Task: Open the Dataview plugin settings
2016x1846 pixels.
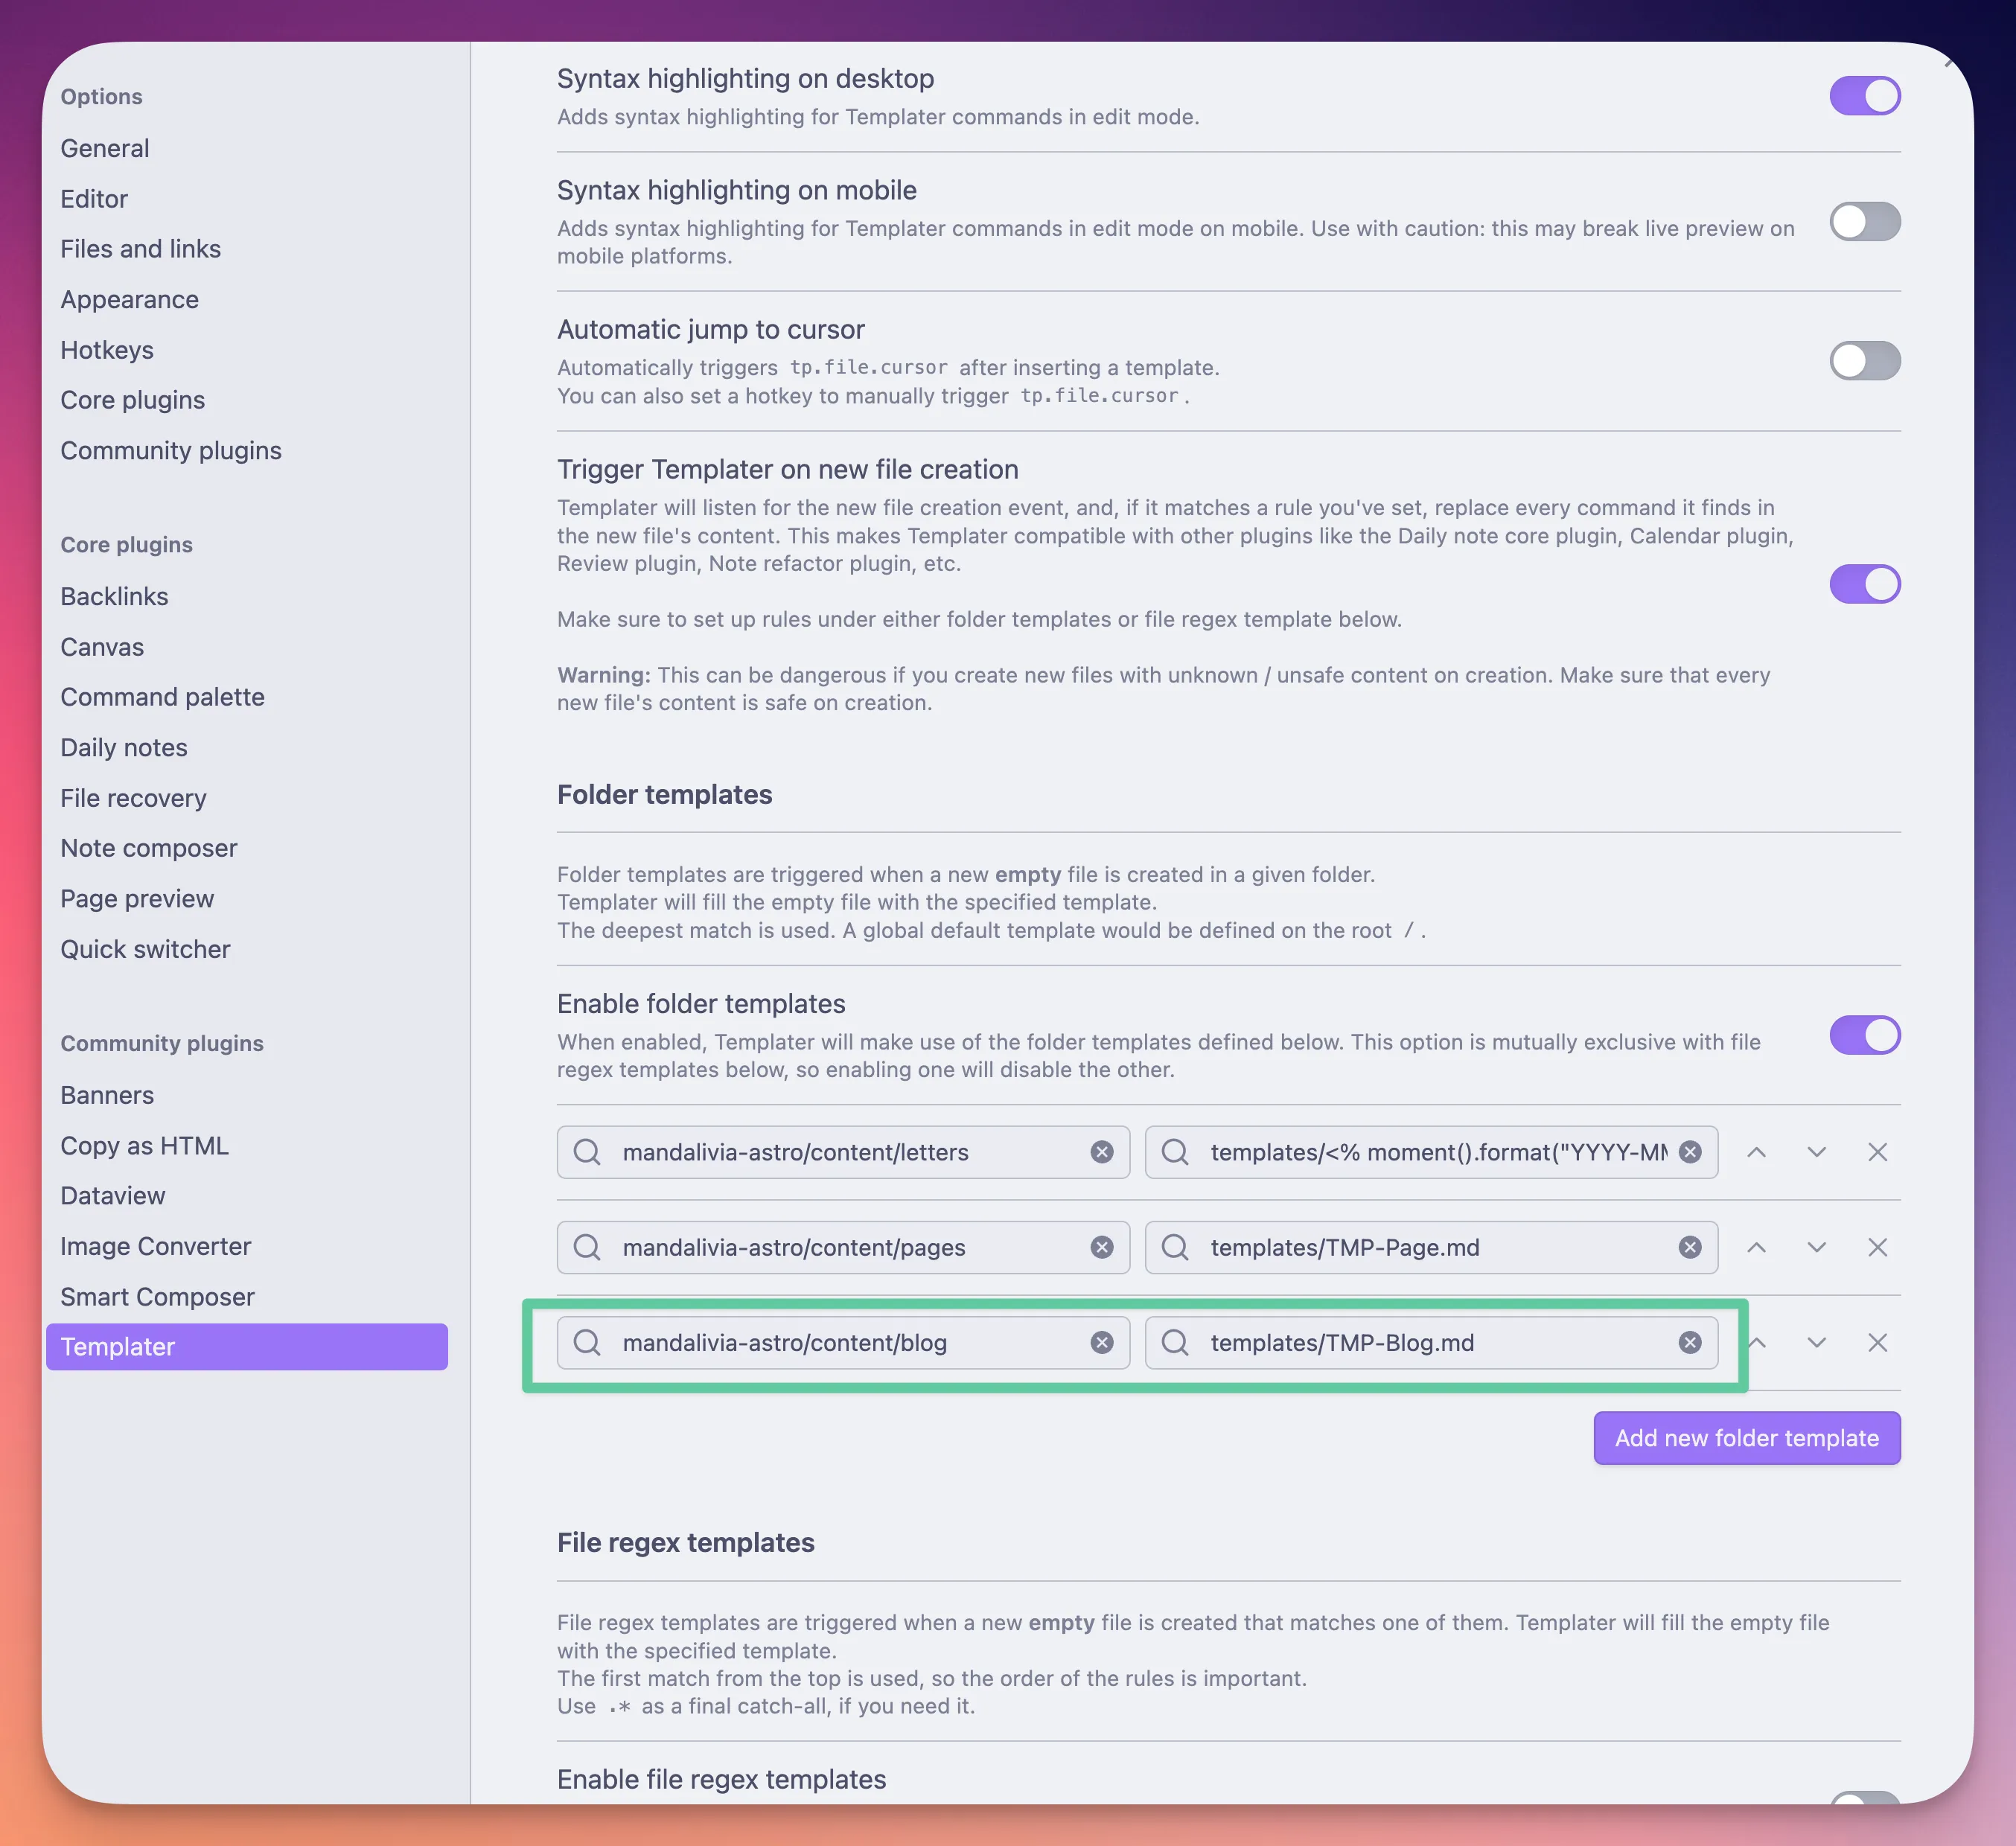Action: 113,1195
